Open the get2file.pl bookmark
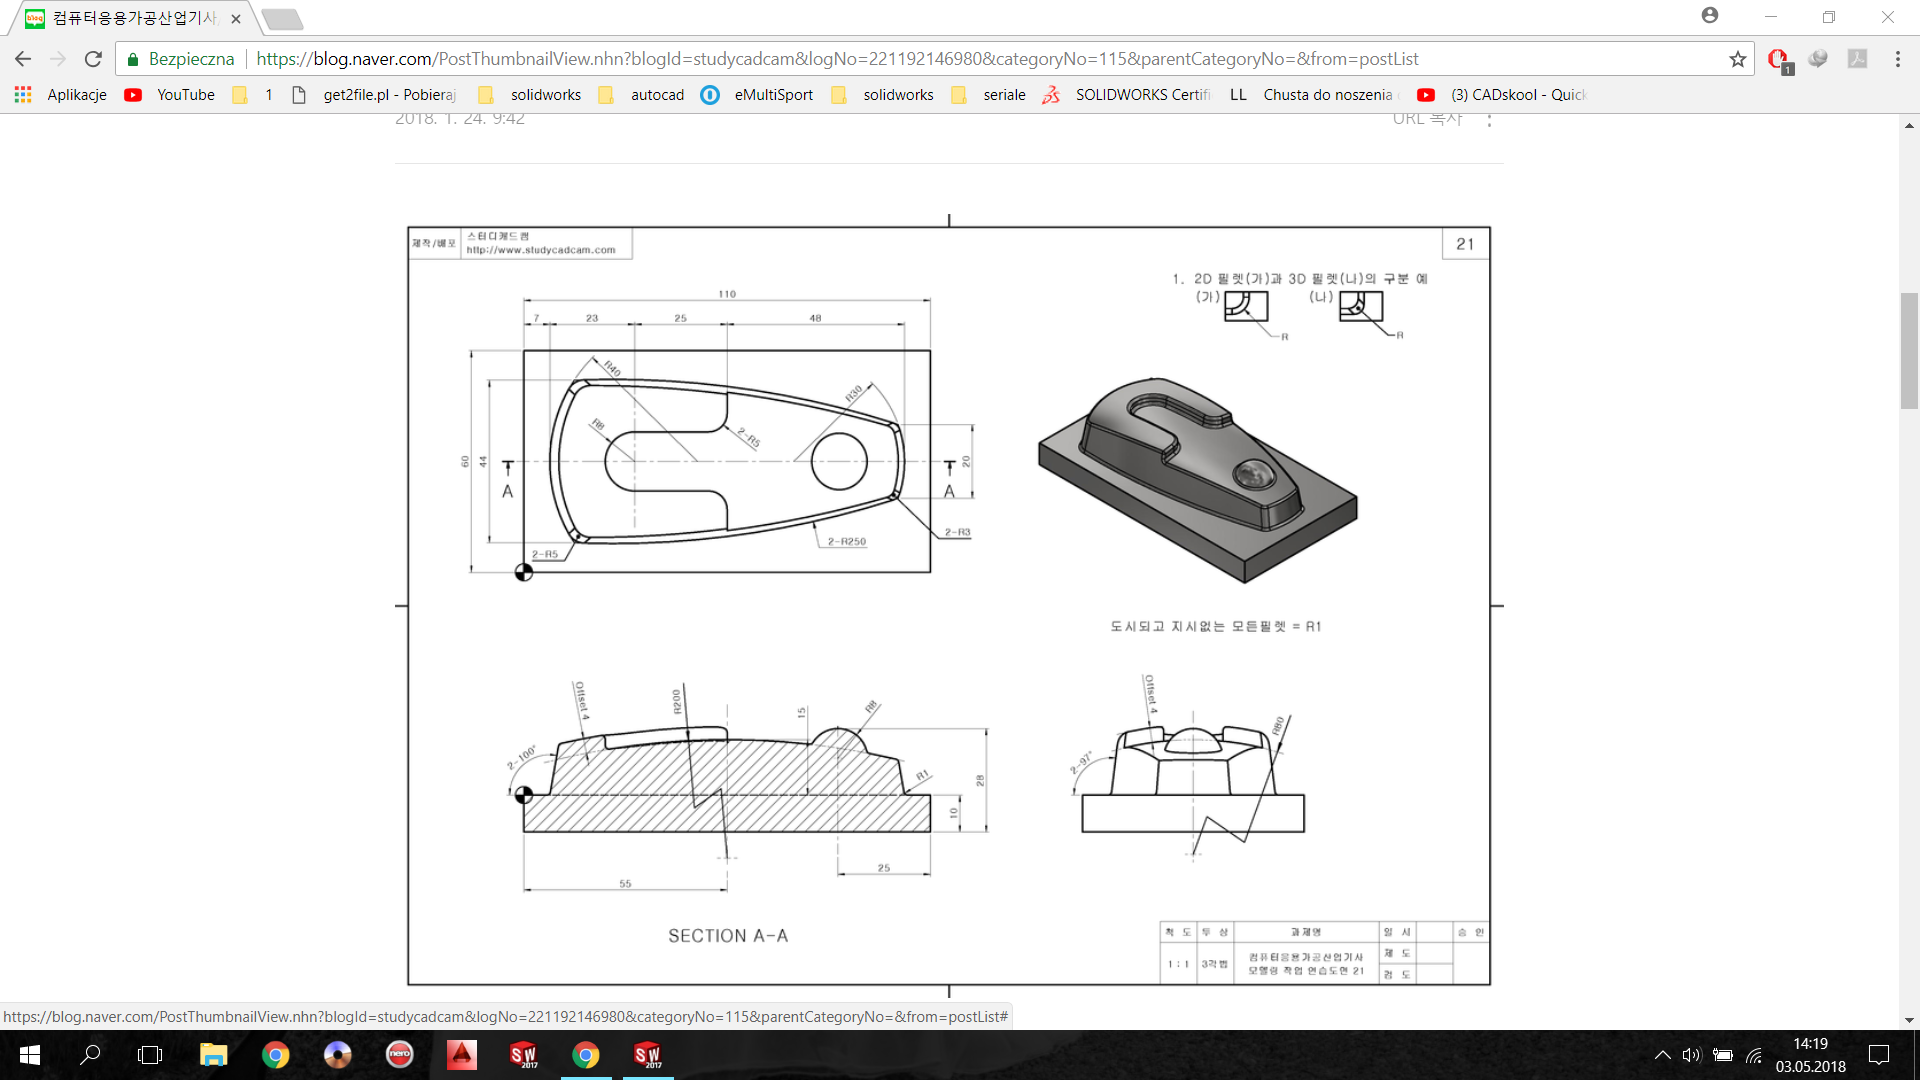This screenshot has height=1080, width=1920. click(x=374, y=95)
